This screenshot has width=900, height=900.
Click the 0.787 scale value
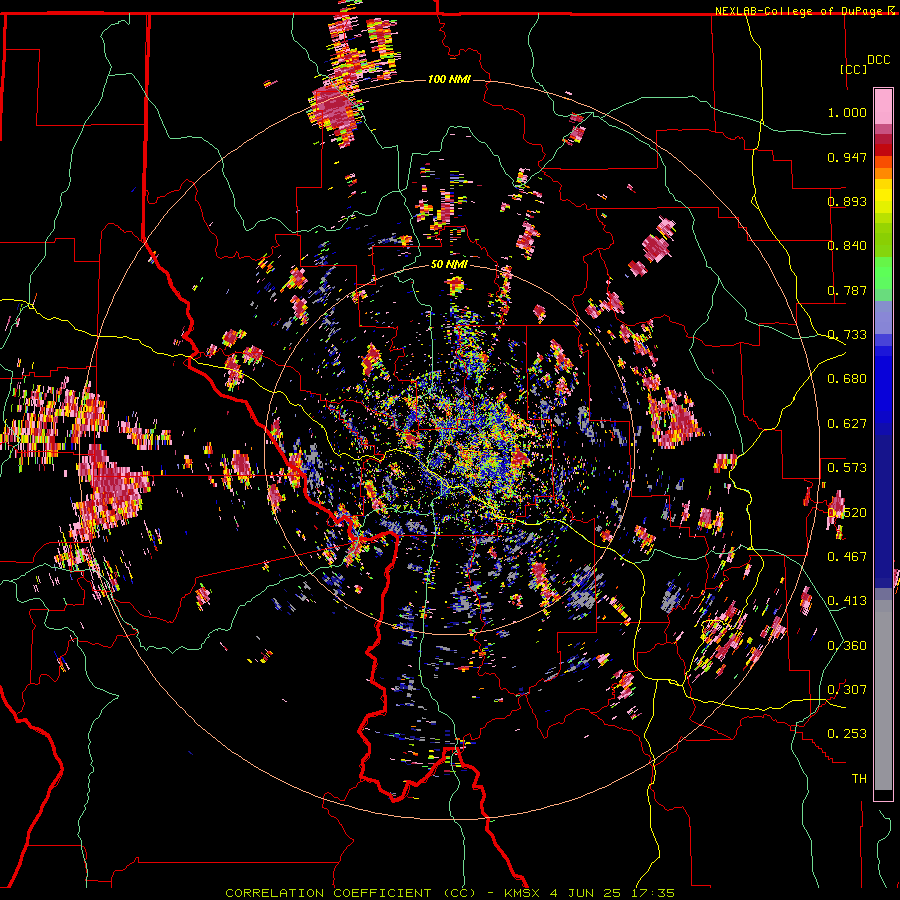[847, 290]
